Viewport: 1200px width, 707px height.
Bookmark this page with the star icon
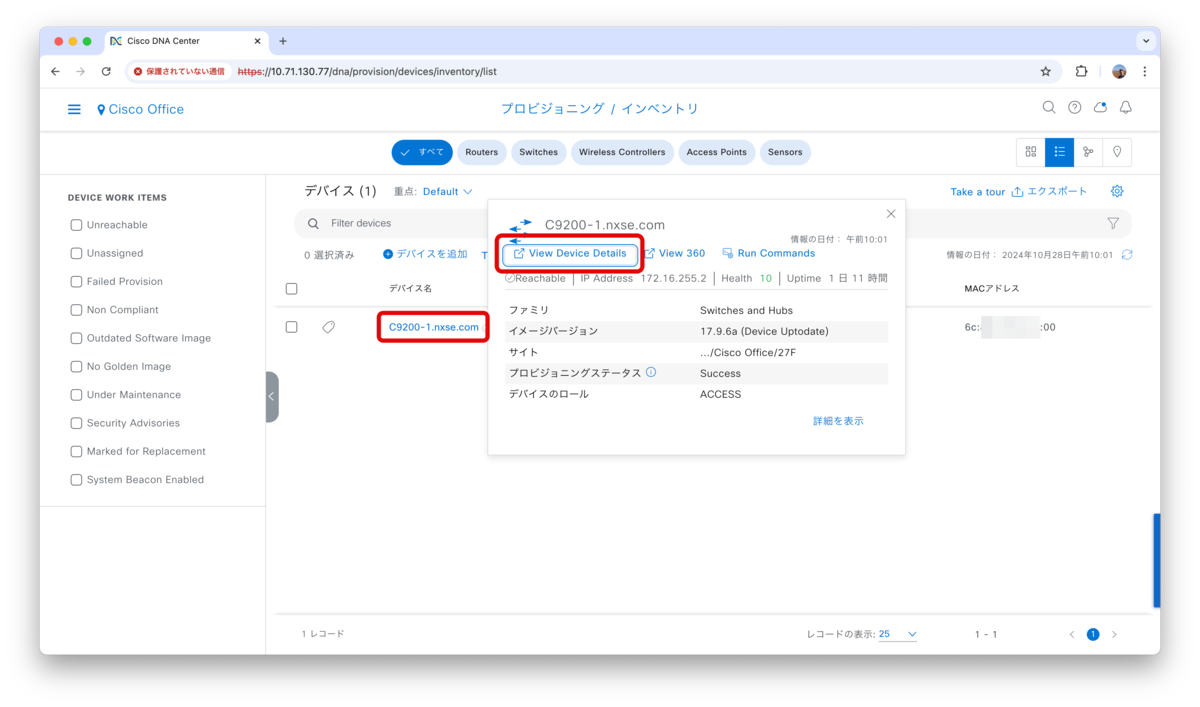tap(1046, 72)
